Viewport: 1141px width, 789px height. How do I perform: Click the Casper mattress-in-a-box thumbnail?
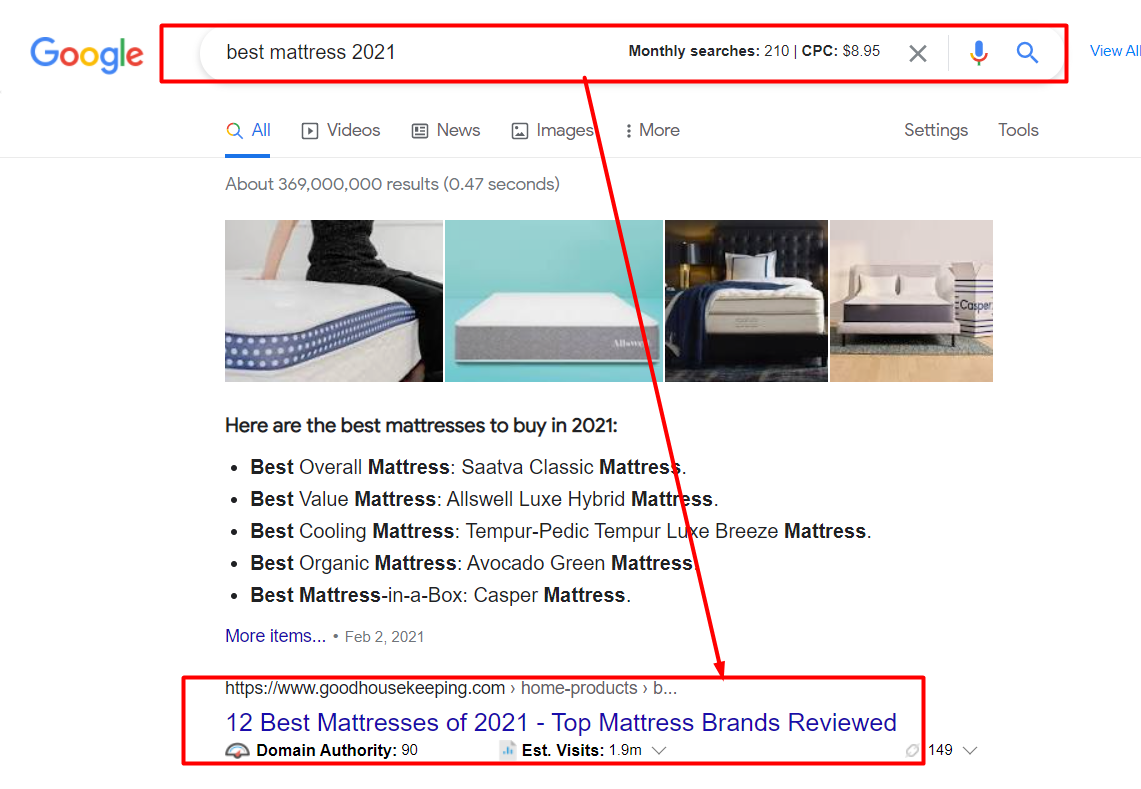[x=911, y=300]
